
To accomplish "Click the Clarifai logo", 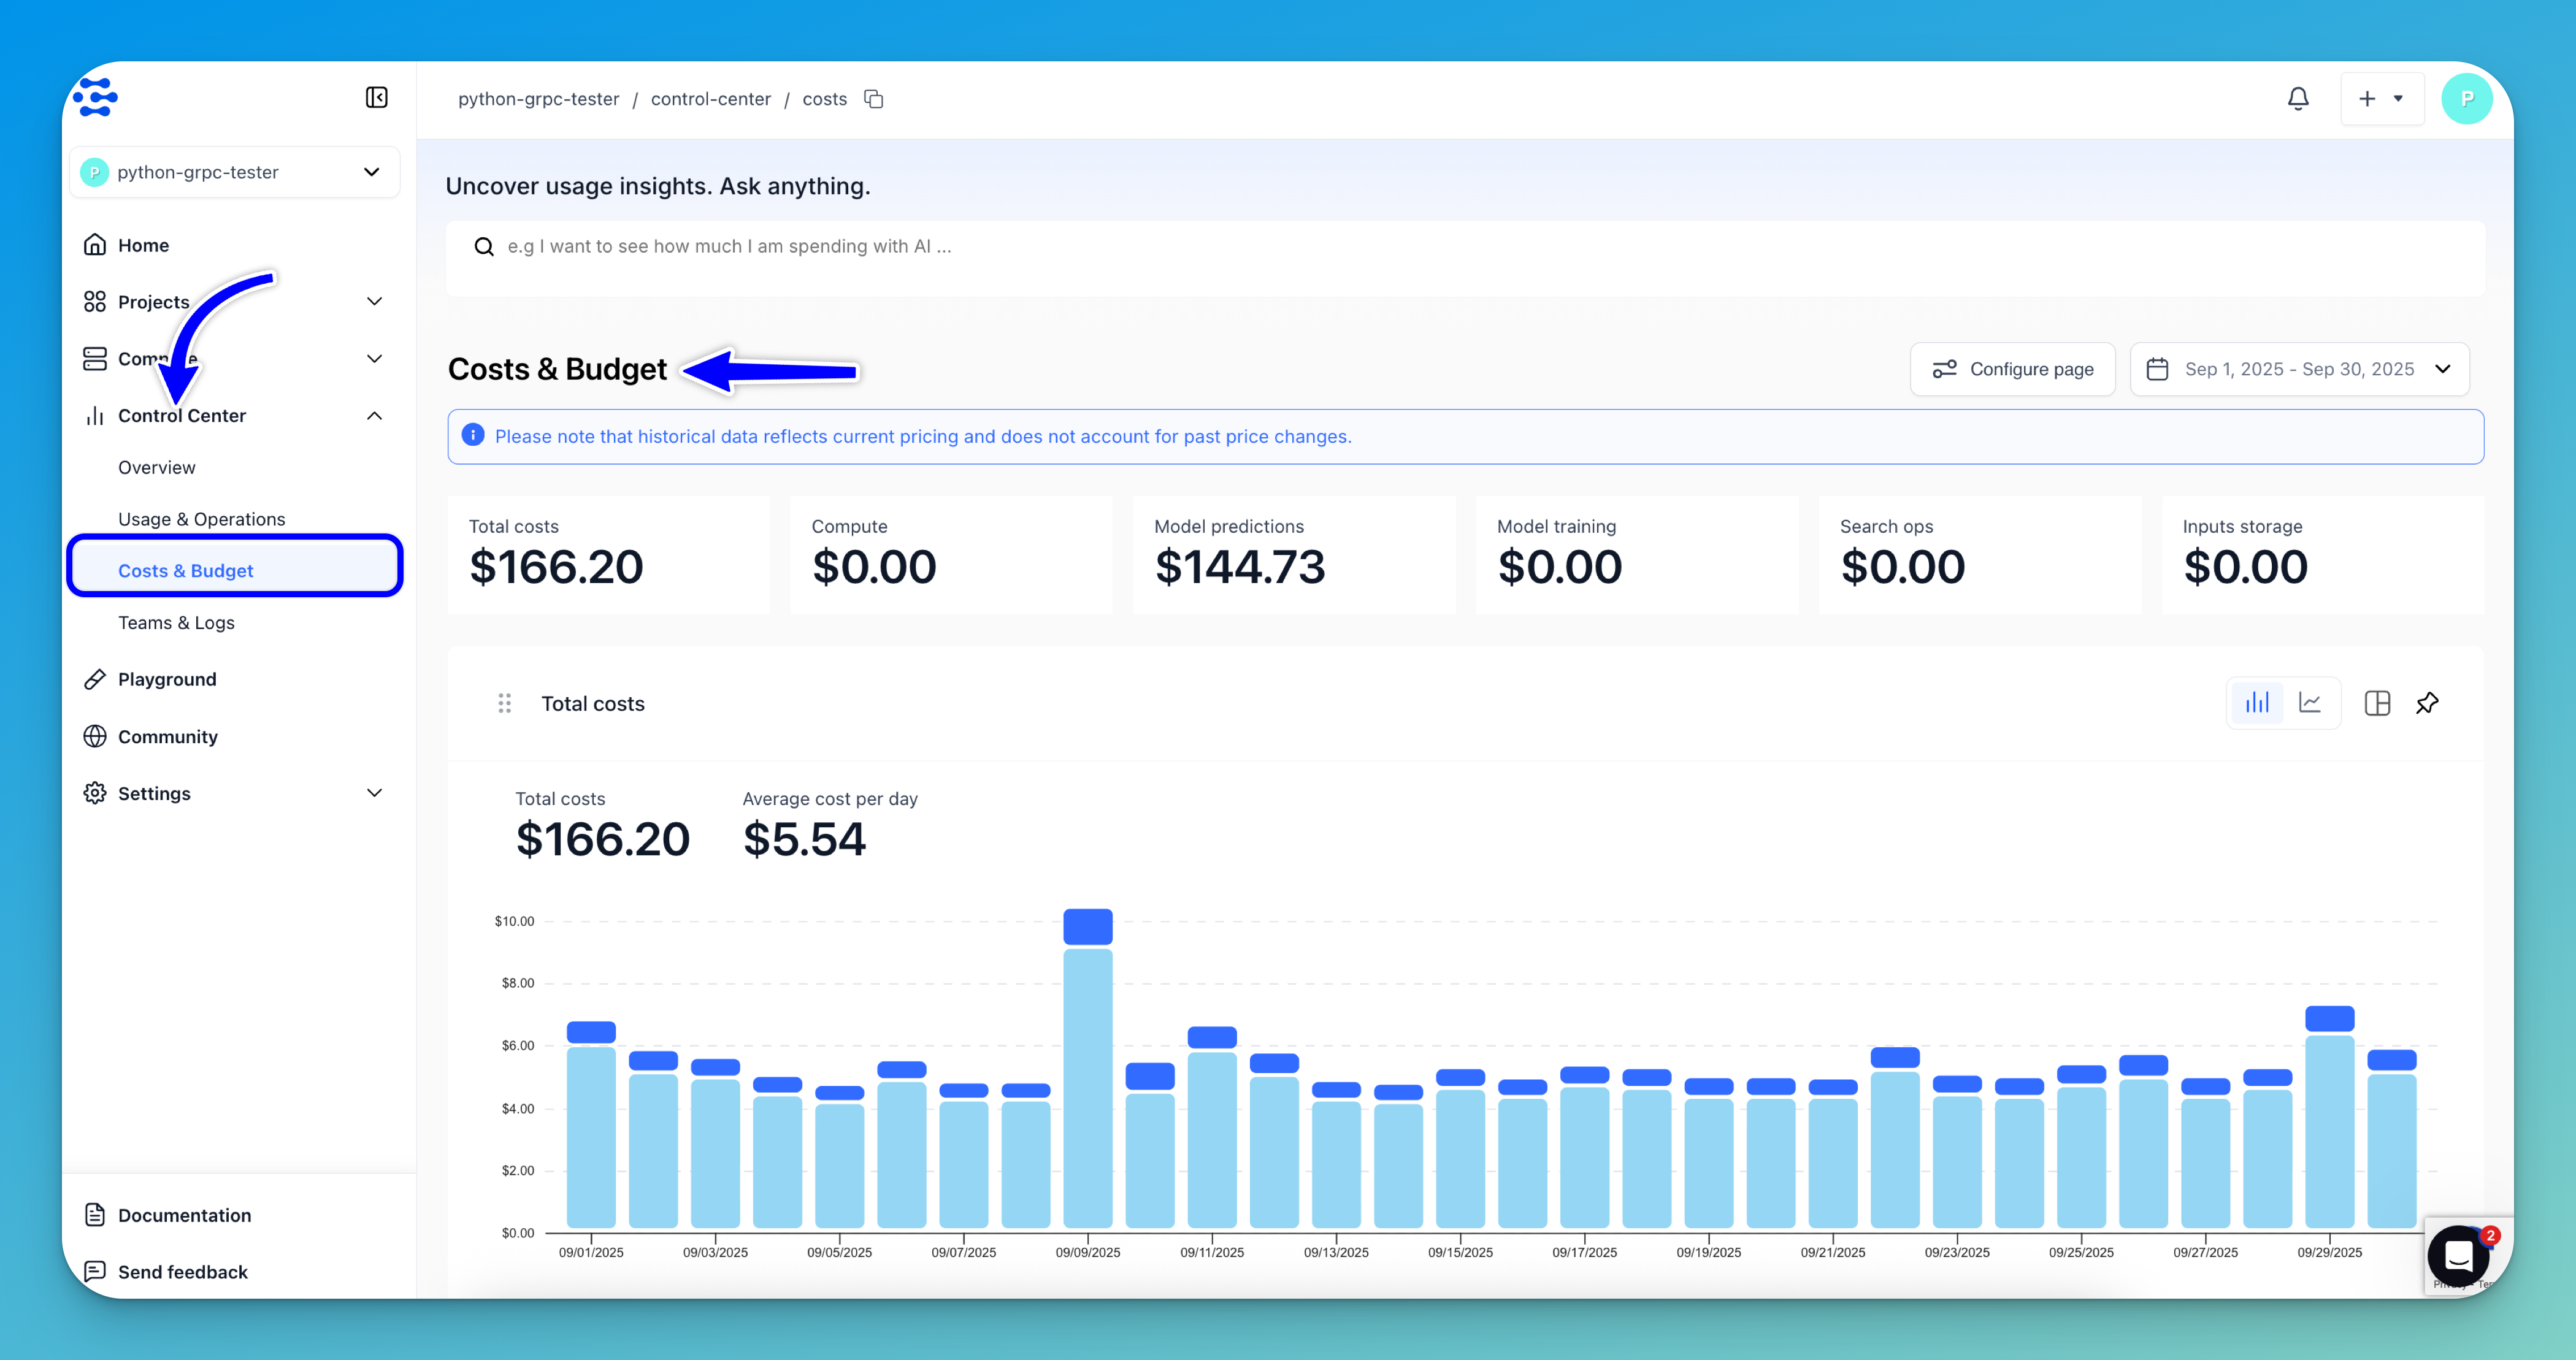I will point(96,97).
